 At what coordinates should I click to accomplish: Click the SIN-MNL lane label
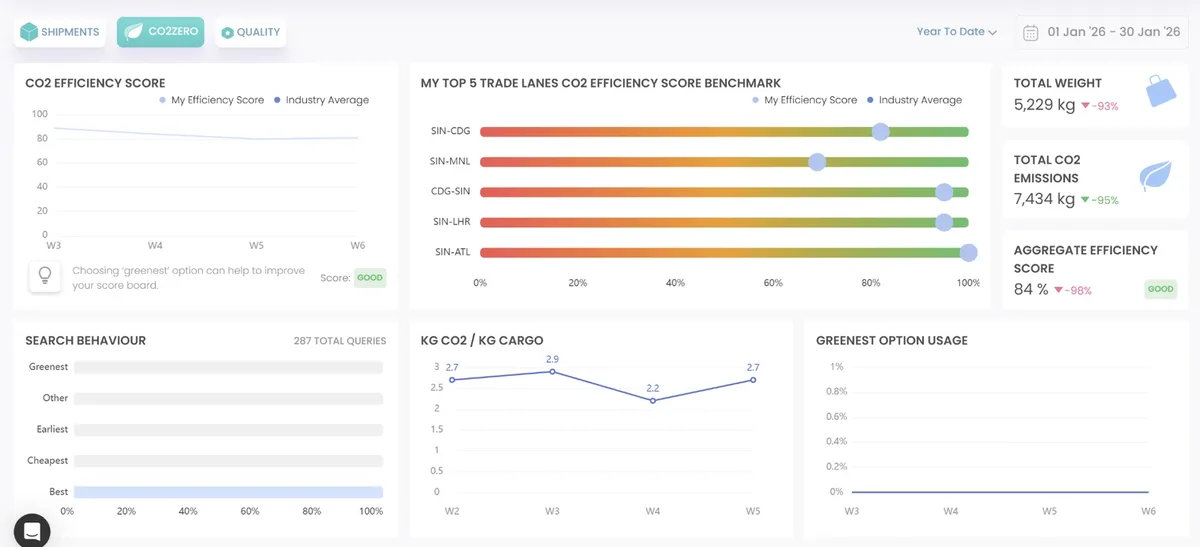(450, 161)
